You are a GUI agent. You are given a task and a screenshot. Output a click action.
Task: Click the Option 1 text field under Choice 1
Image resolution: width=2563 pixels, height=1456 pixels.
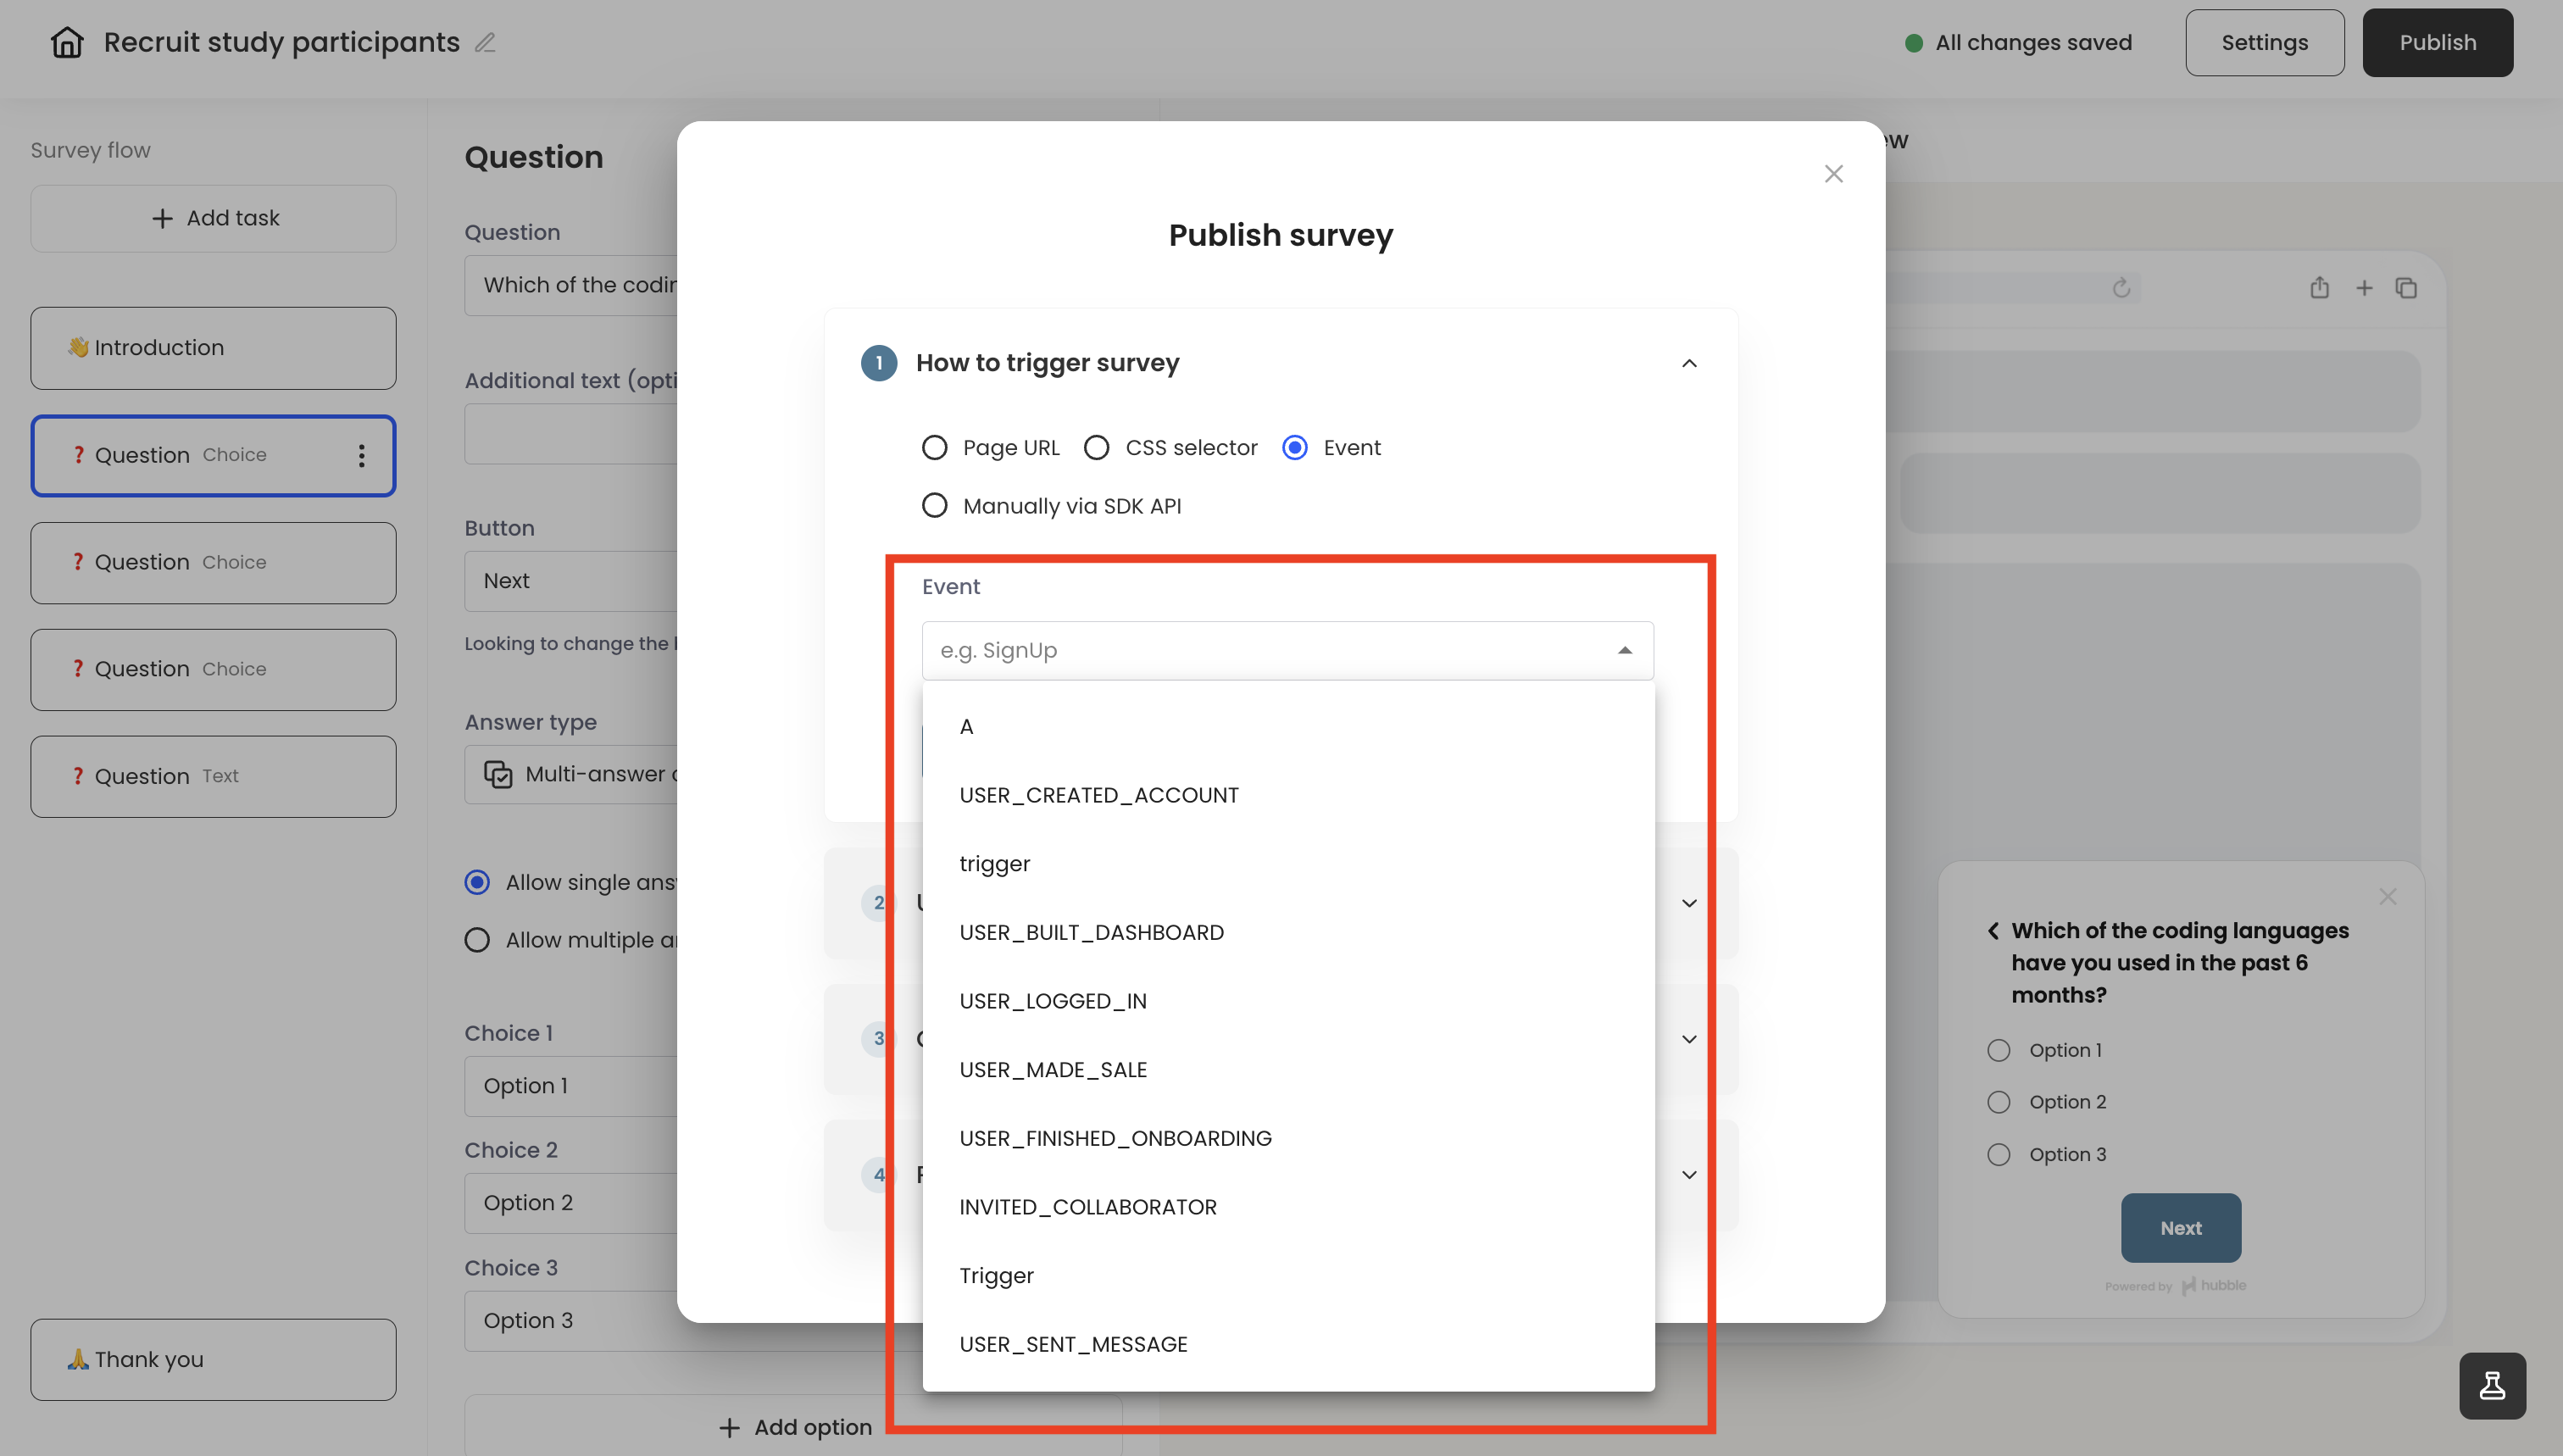560,1085
